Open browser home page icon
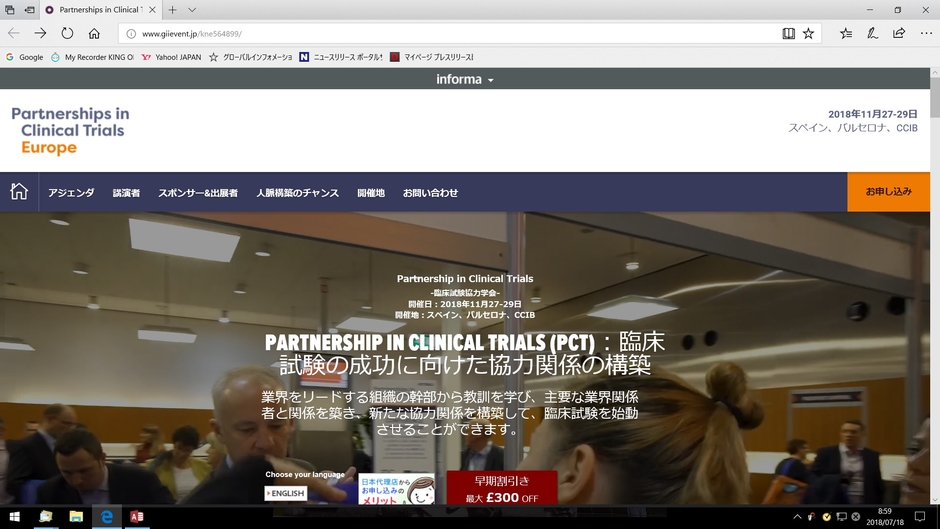 pos(94,34)
